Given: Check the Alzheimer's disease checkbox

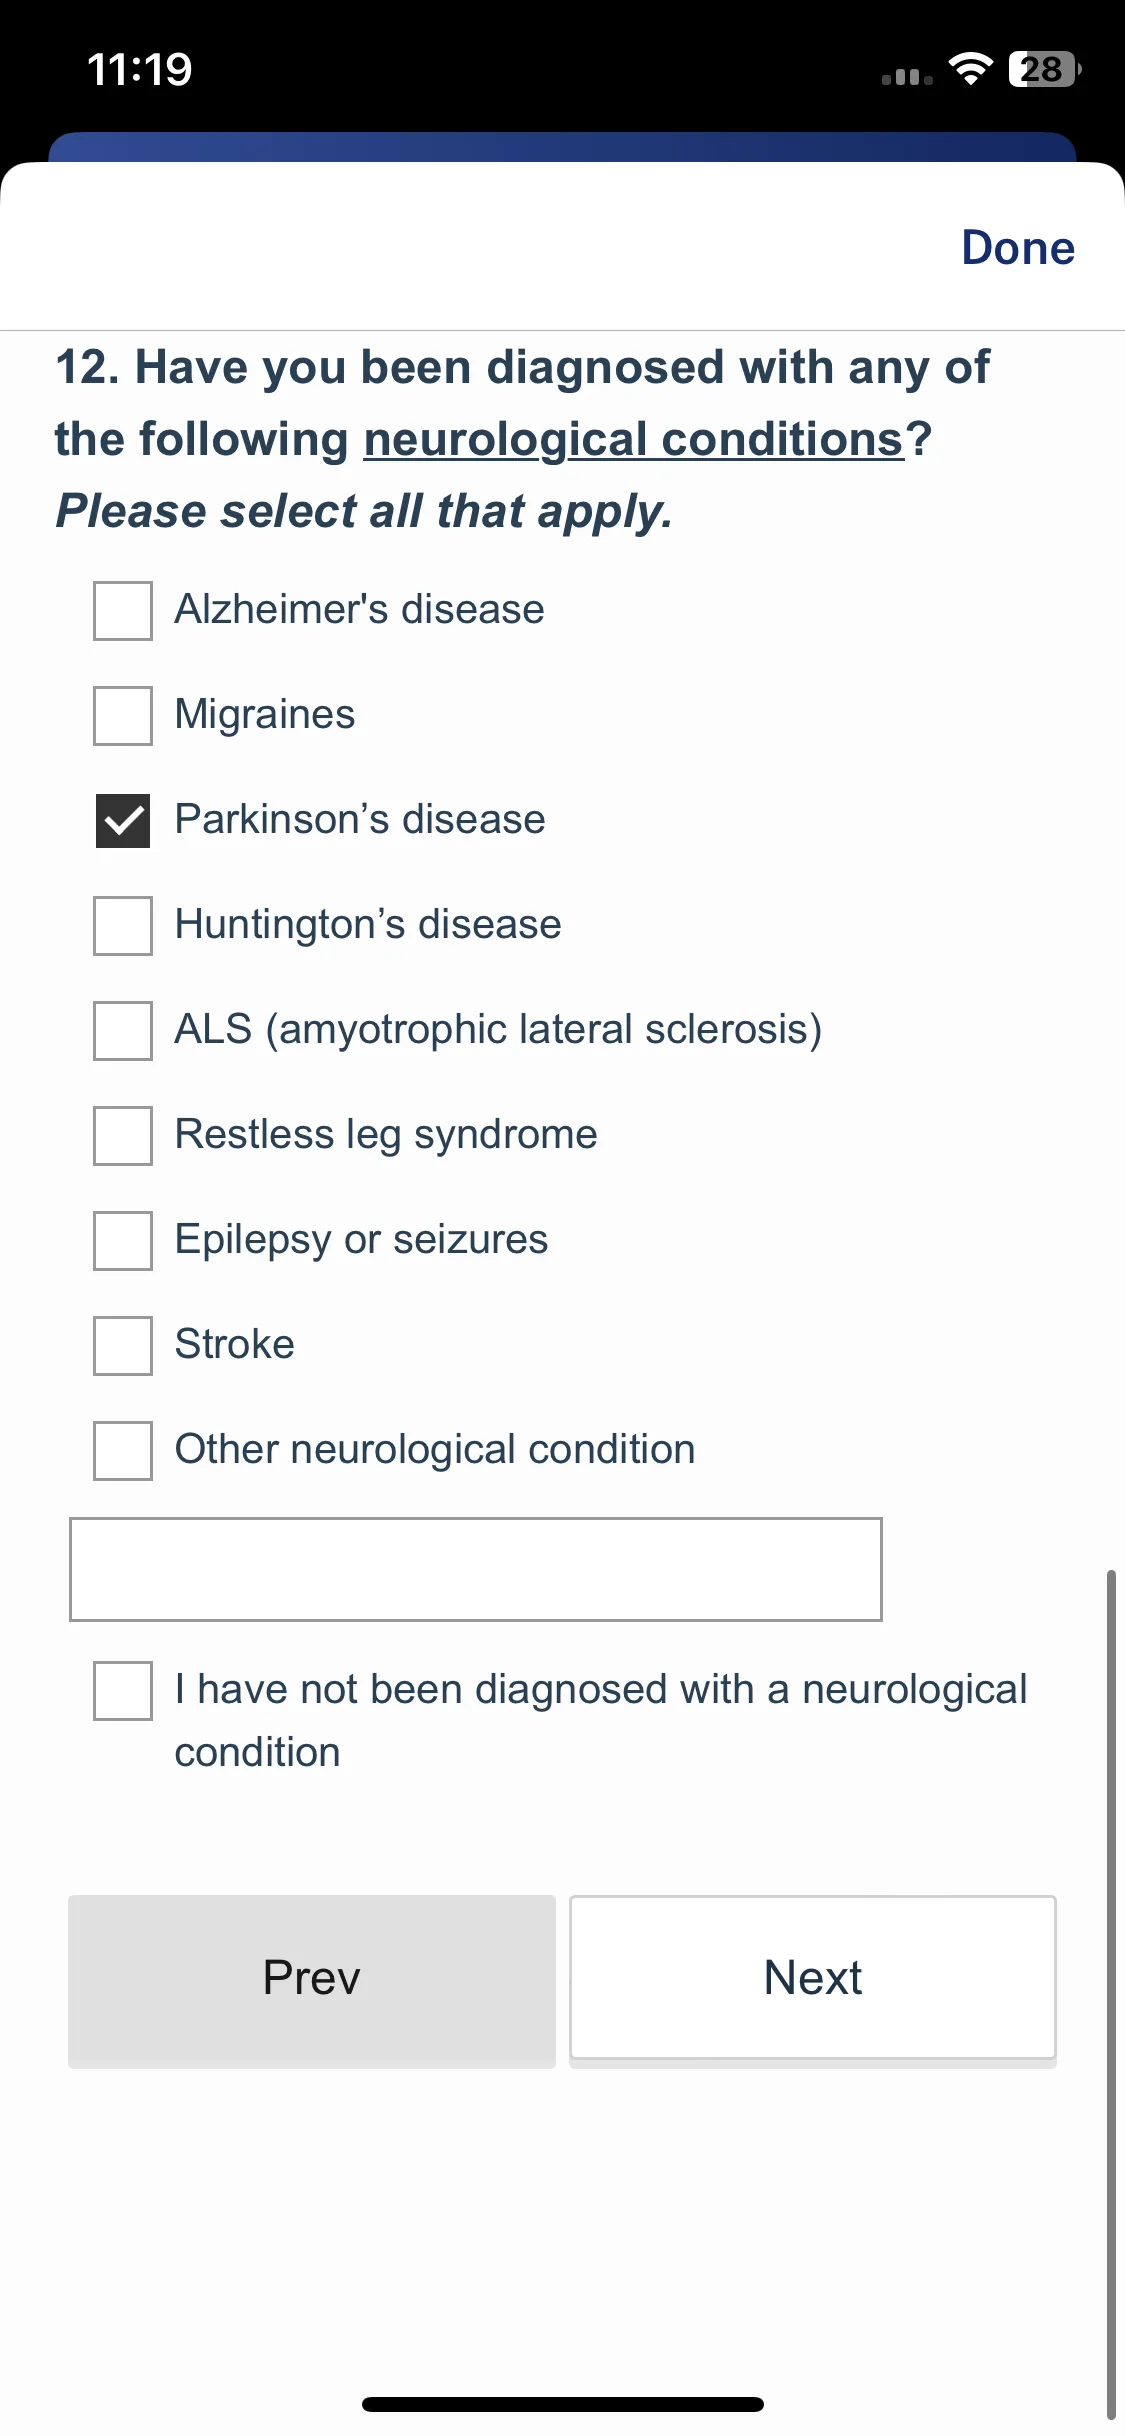Looking at the screenshot, I should tap(123, 610).
